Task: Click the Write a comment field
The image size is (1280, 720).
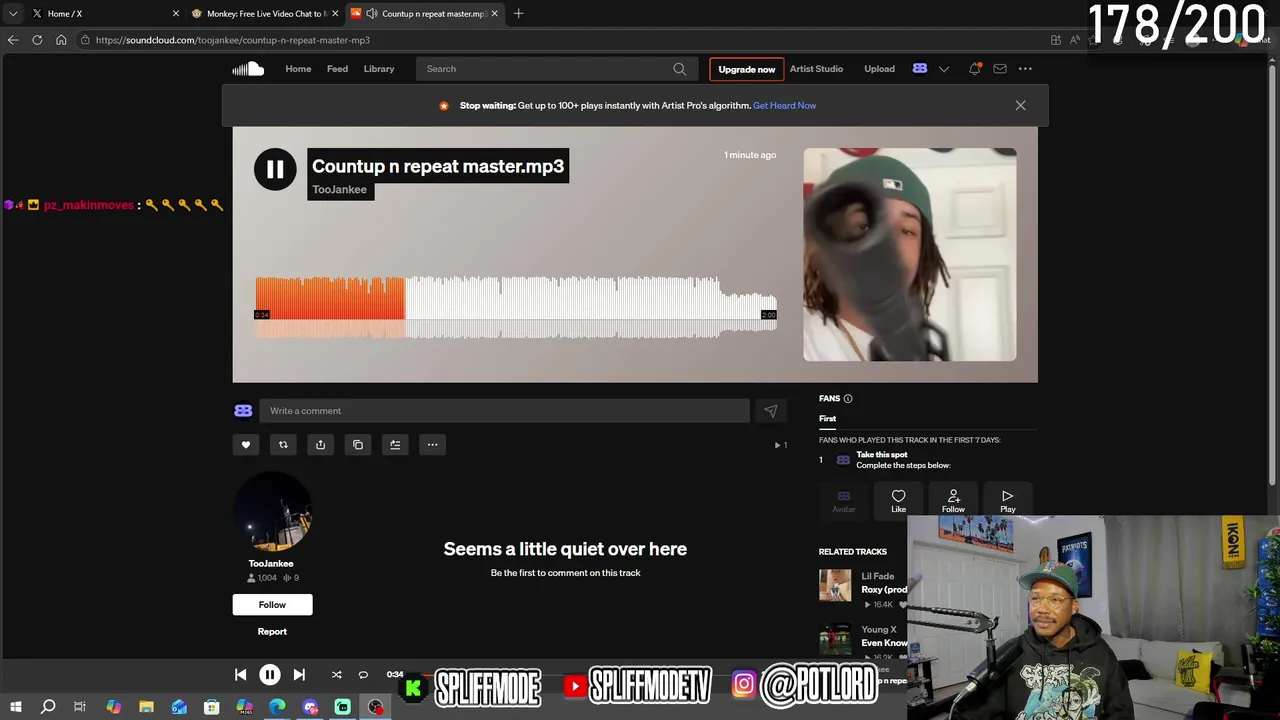Action: coord(504,411)
